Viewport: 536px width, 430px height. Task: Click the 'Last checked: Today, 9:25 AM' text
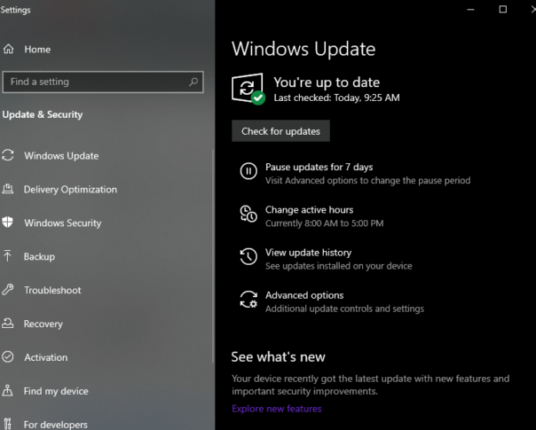click(x=337, y=98)
